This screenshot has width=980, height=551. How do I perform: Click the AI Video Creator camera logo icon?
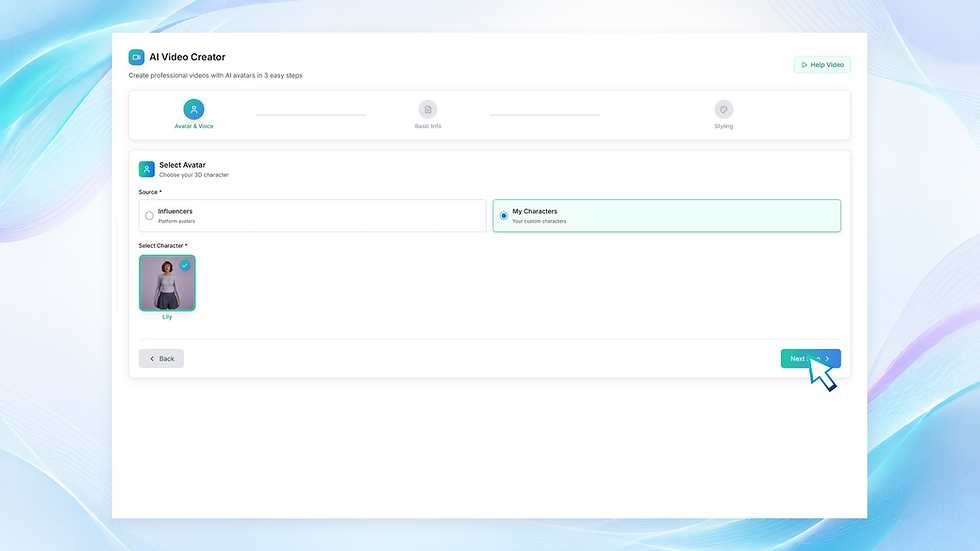pyautogui.click(x=136, y=57)
